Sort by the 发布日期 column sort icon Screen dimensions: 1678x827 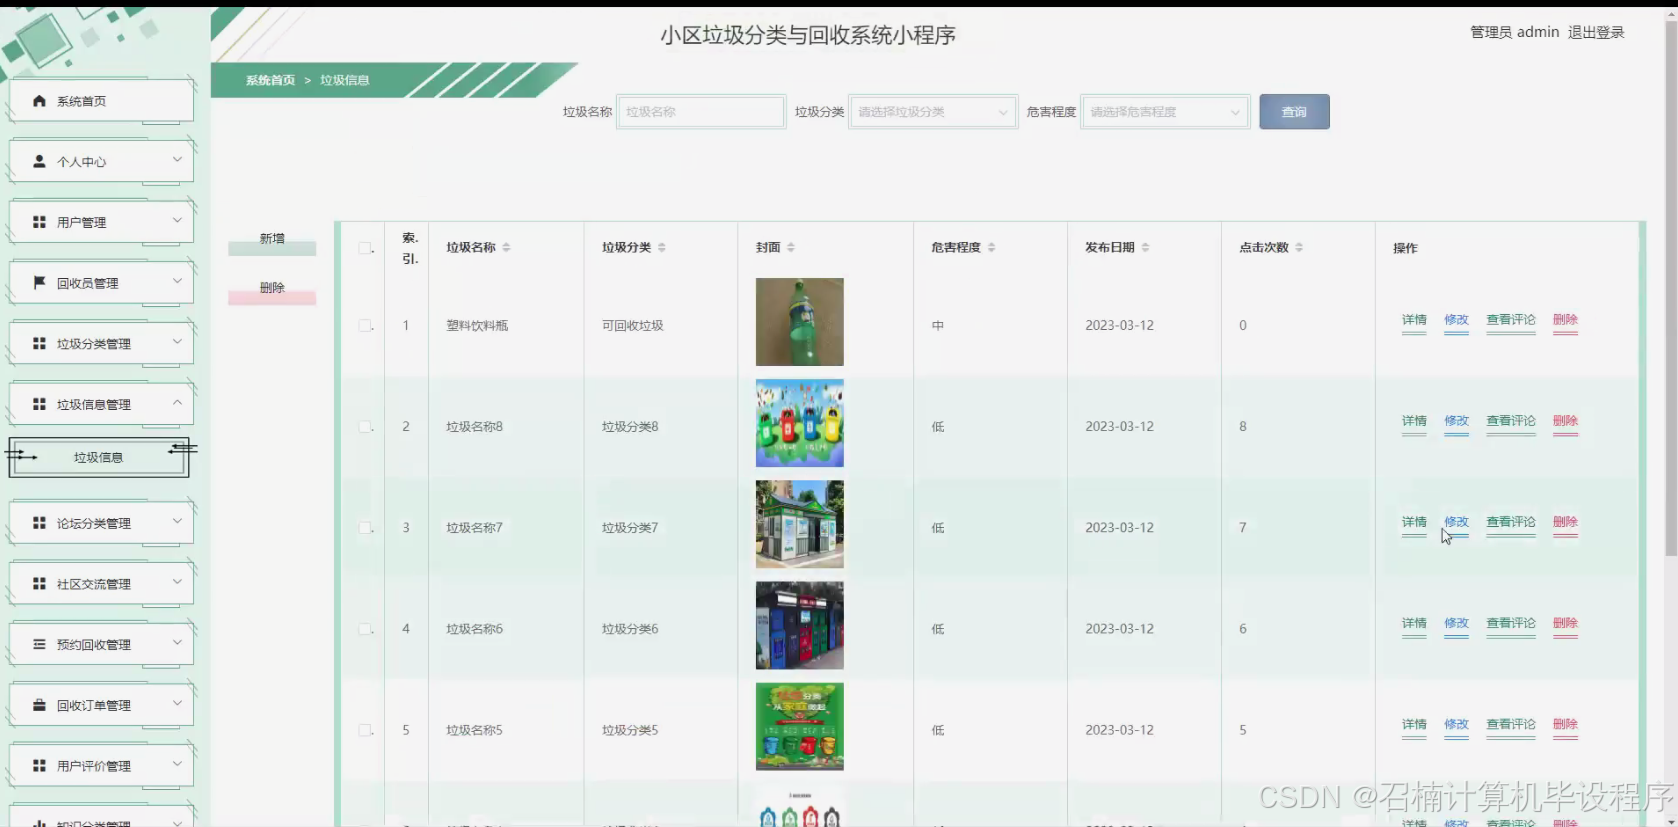(x=1145, y=247)
